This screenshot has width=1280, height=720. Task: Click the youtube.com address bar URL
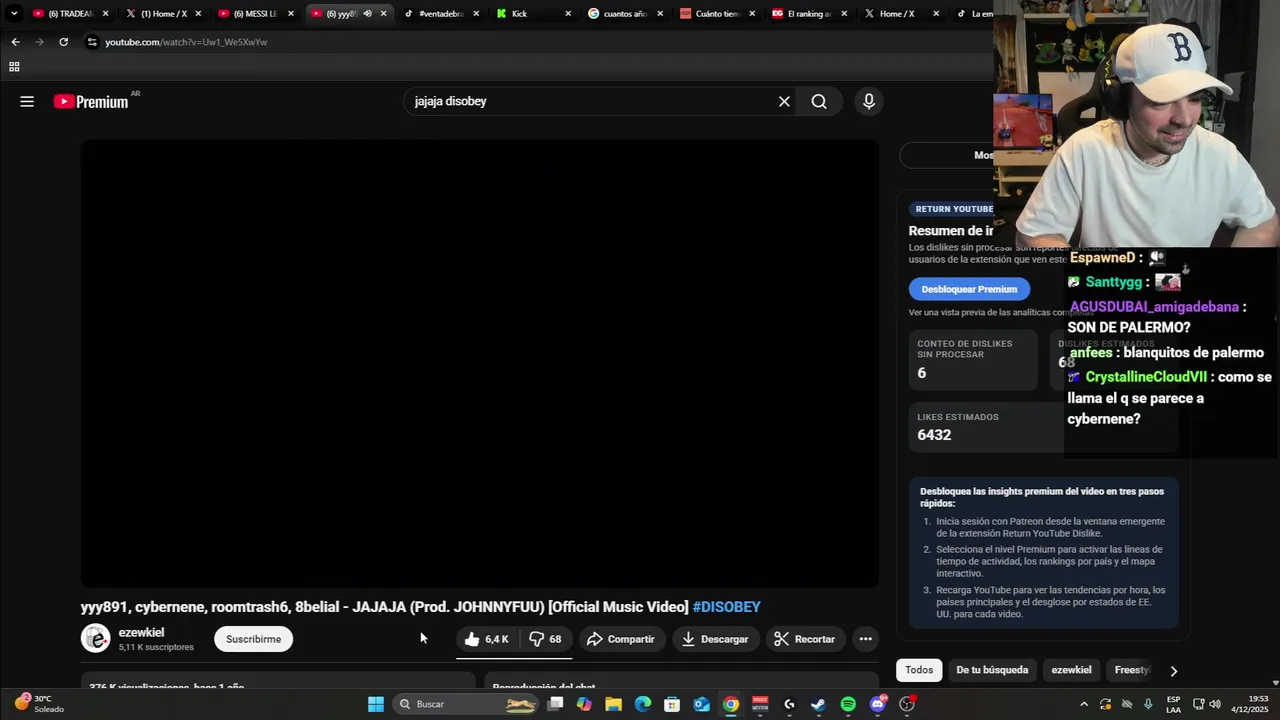click(186, 42)
